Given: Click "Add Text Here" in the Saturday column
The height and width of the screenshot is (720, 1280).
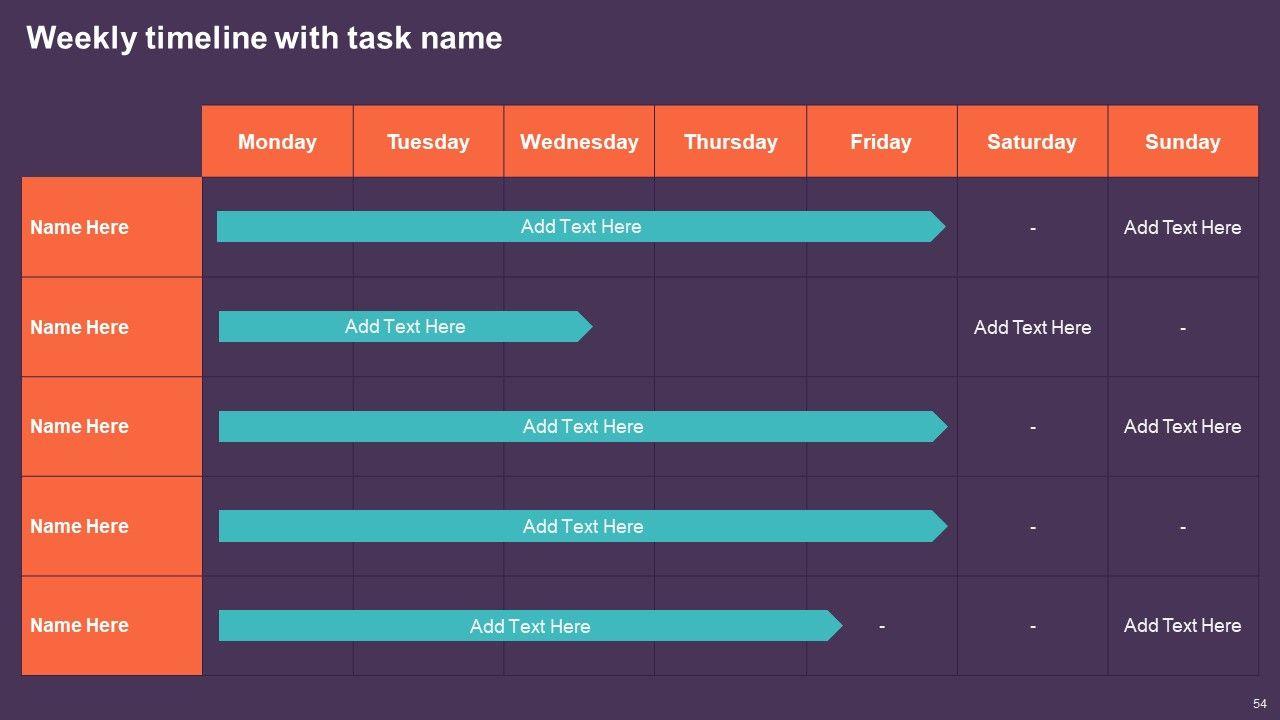Looking at the screenshot, I should pyautogui.click(x=1032, y=327).
